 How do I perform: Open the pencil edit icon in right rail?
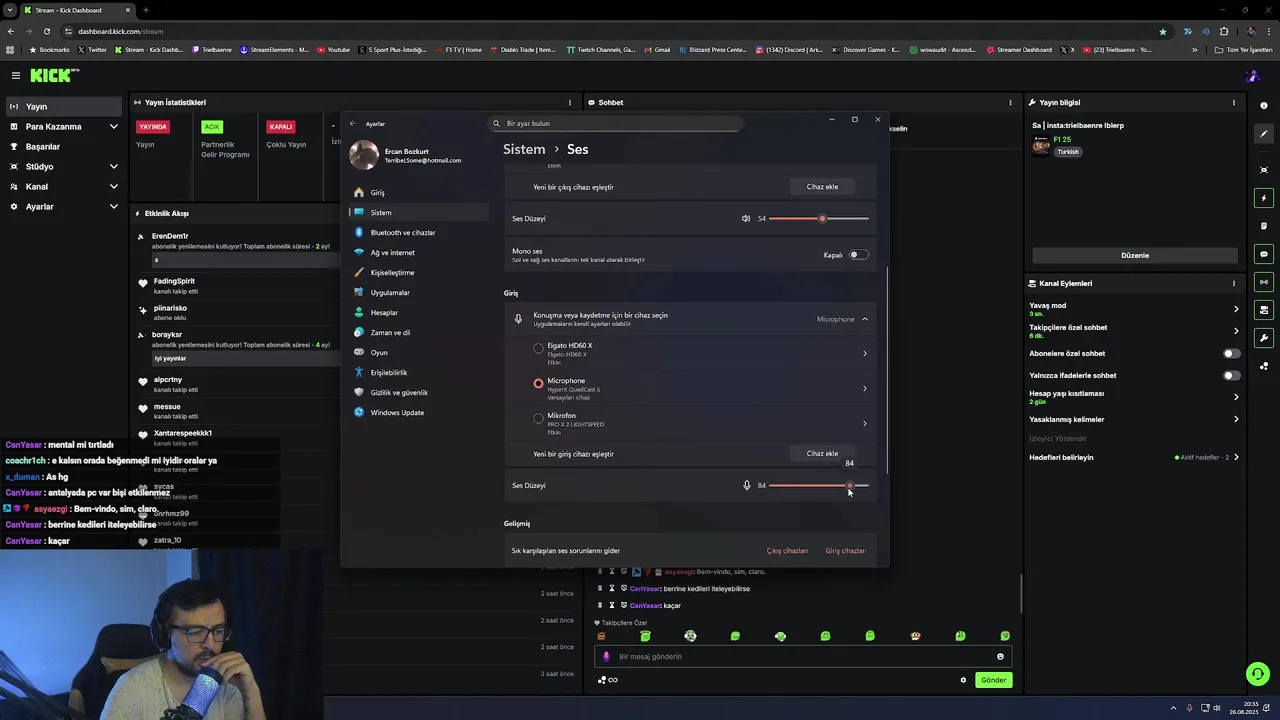click(x=1264, y=134)
